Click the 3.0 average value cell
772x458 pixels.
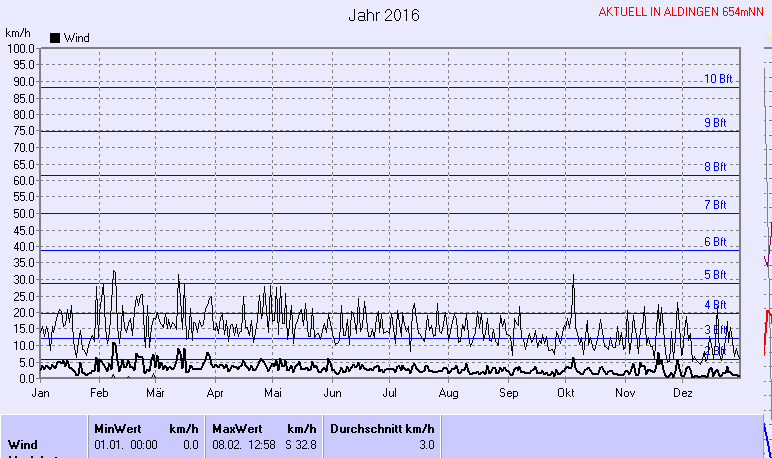(426, 444)
